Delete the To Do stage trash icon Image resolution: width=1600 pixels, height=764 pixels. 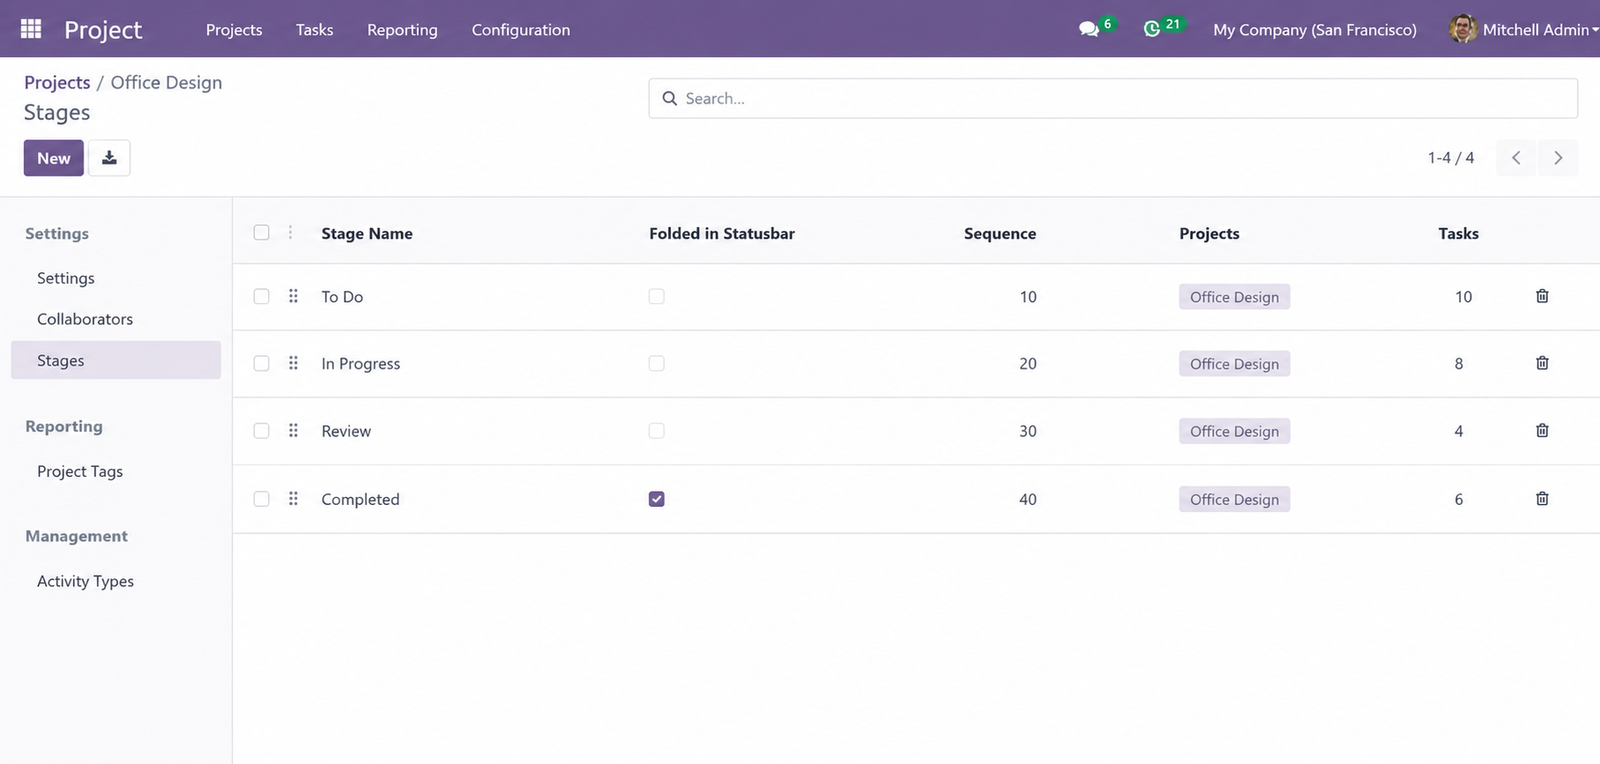tap(1542, 296)
